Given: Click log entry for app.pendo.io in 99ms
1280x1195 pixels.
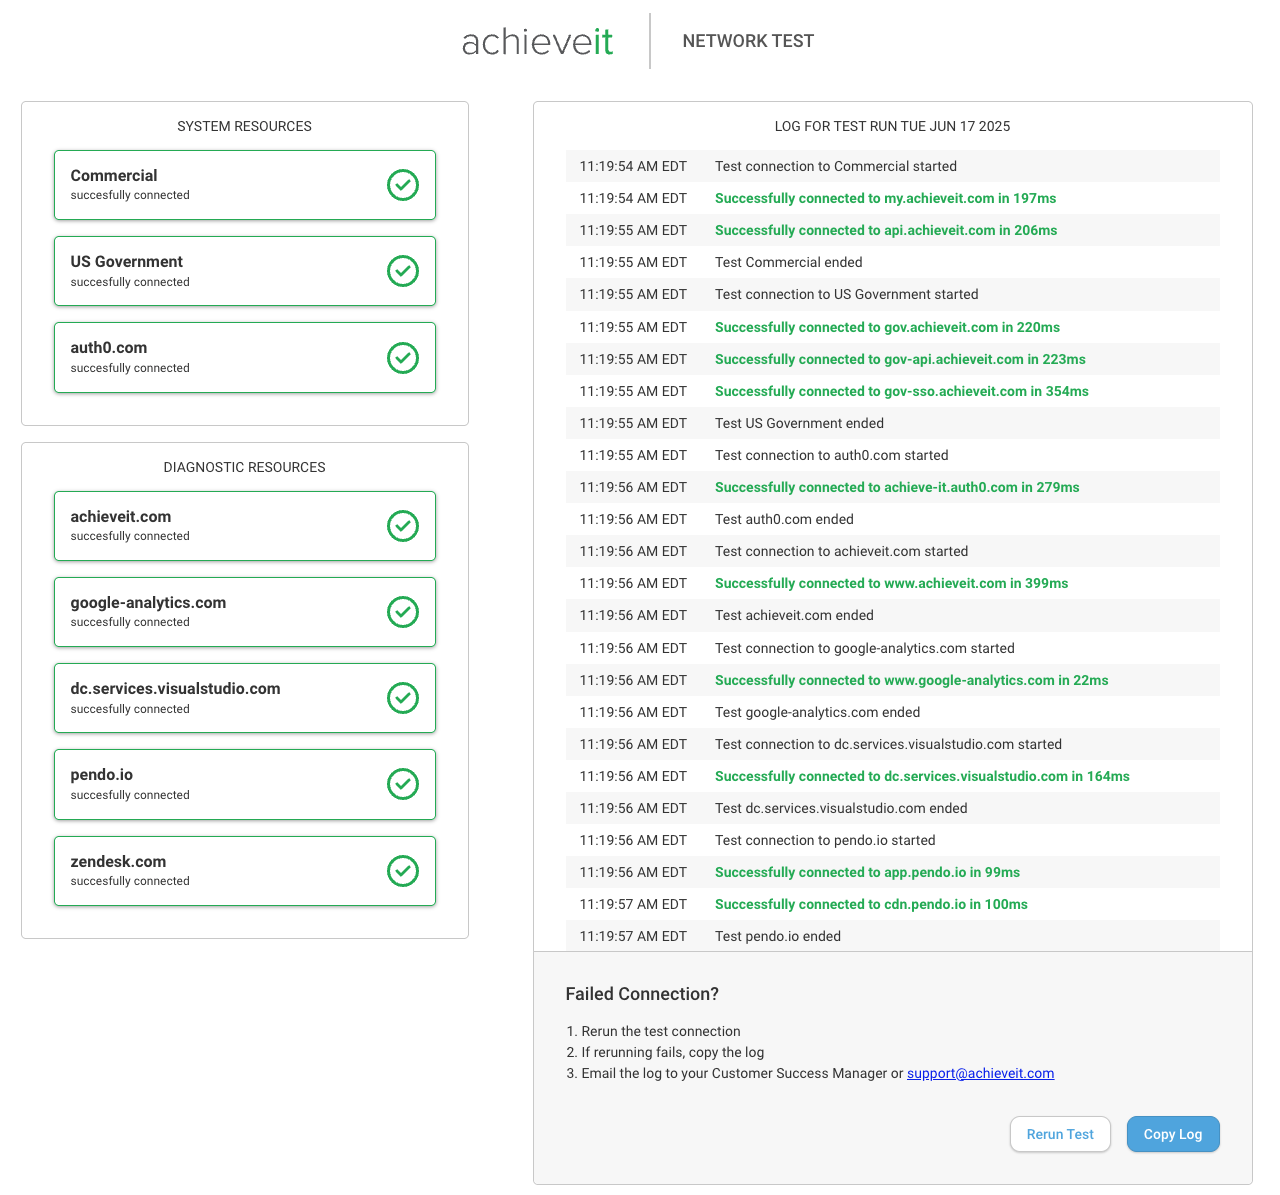Looking at the screenshot, I should 893,872.
